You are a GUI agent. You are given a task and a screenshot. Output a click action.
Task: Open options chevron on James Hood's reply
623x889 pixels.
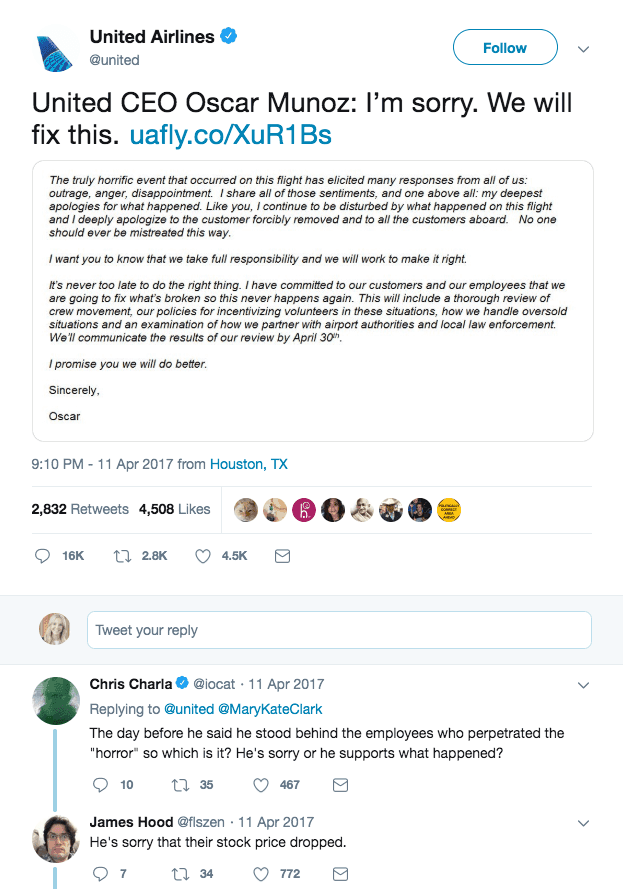pyautogui.click(x=584, y=823)
